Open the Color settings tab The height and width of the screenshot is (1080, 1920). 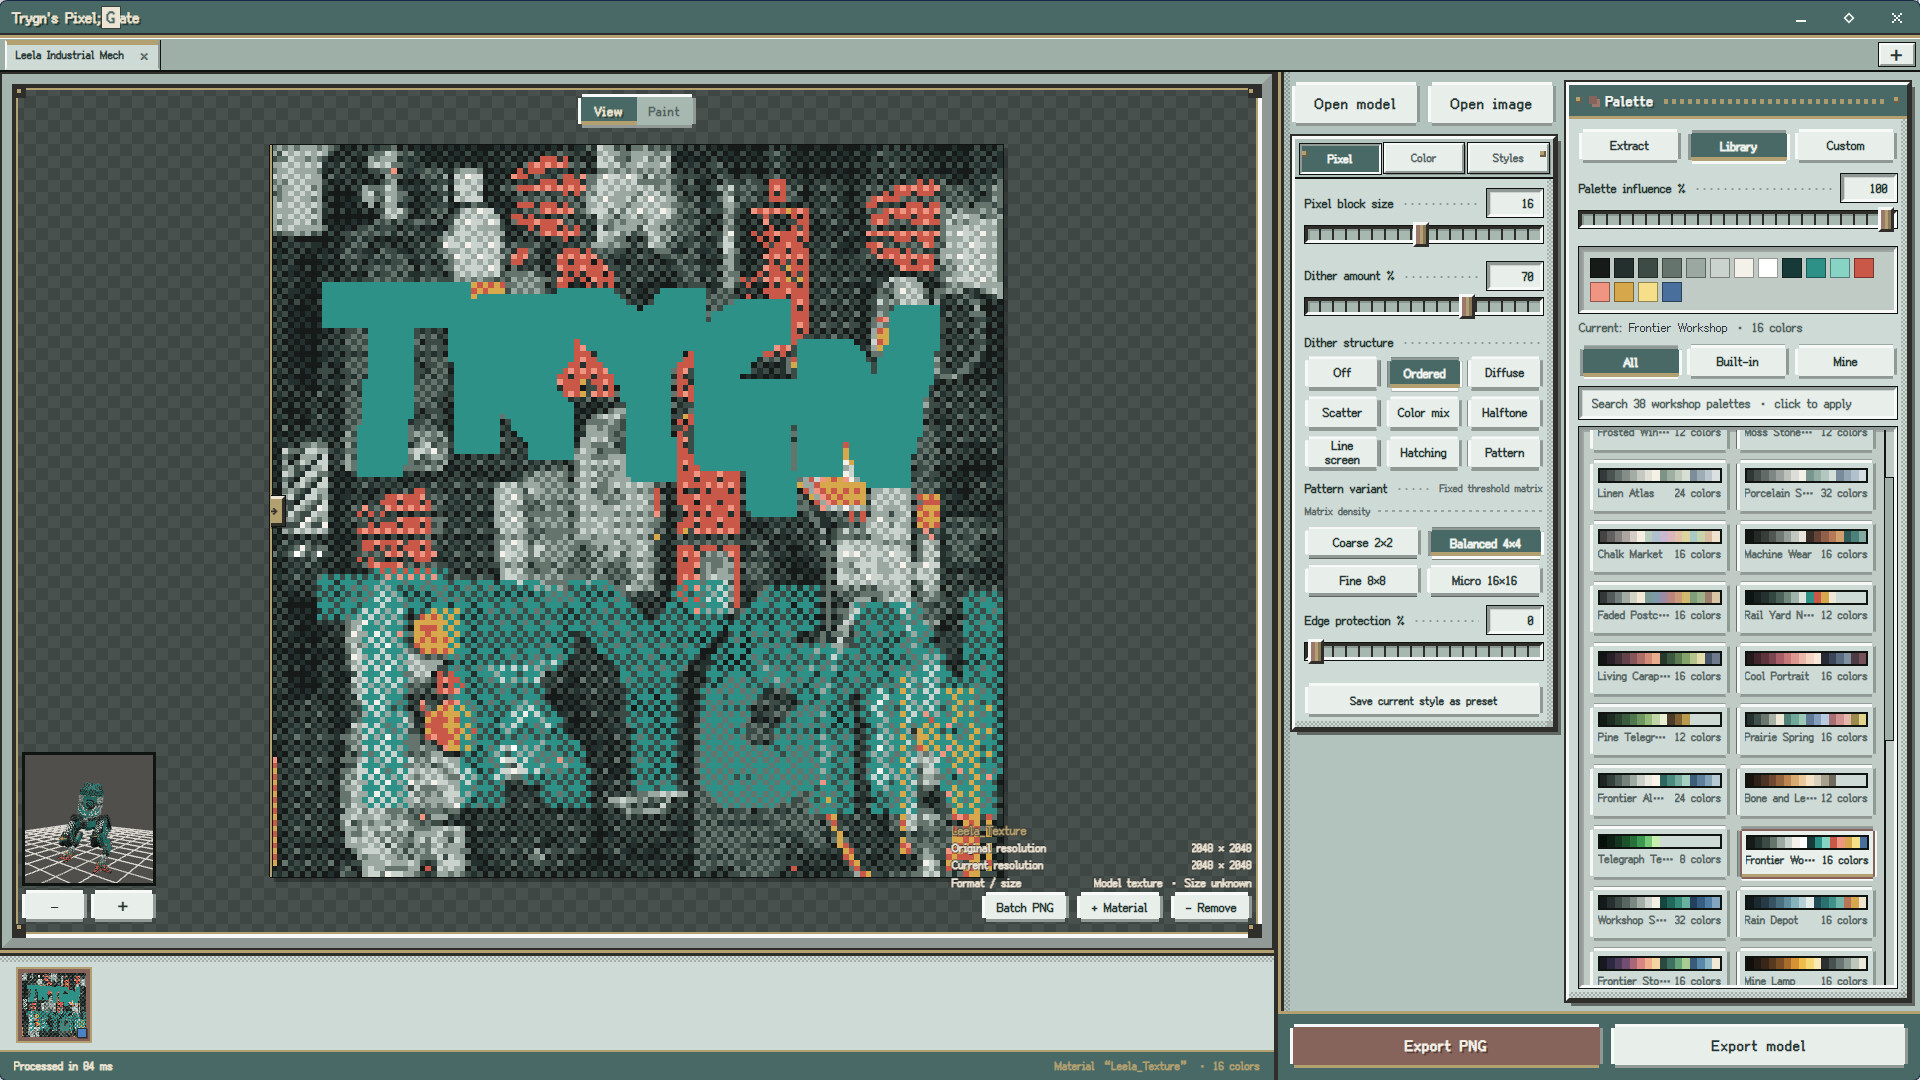click(1423, 158)
